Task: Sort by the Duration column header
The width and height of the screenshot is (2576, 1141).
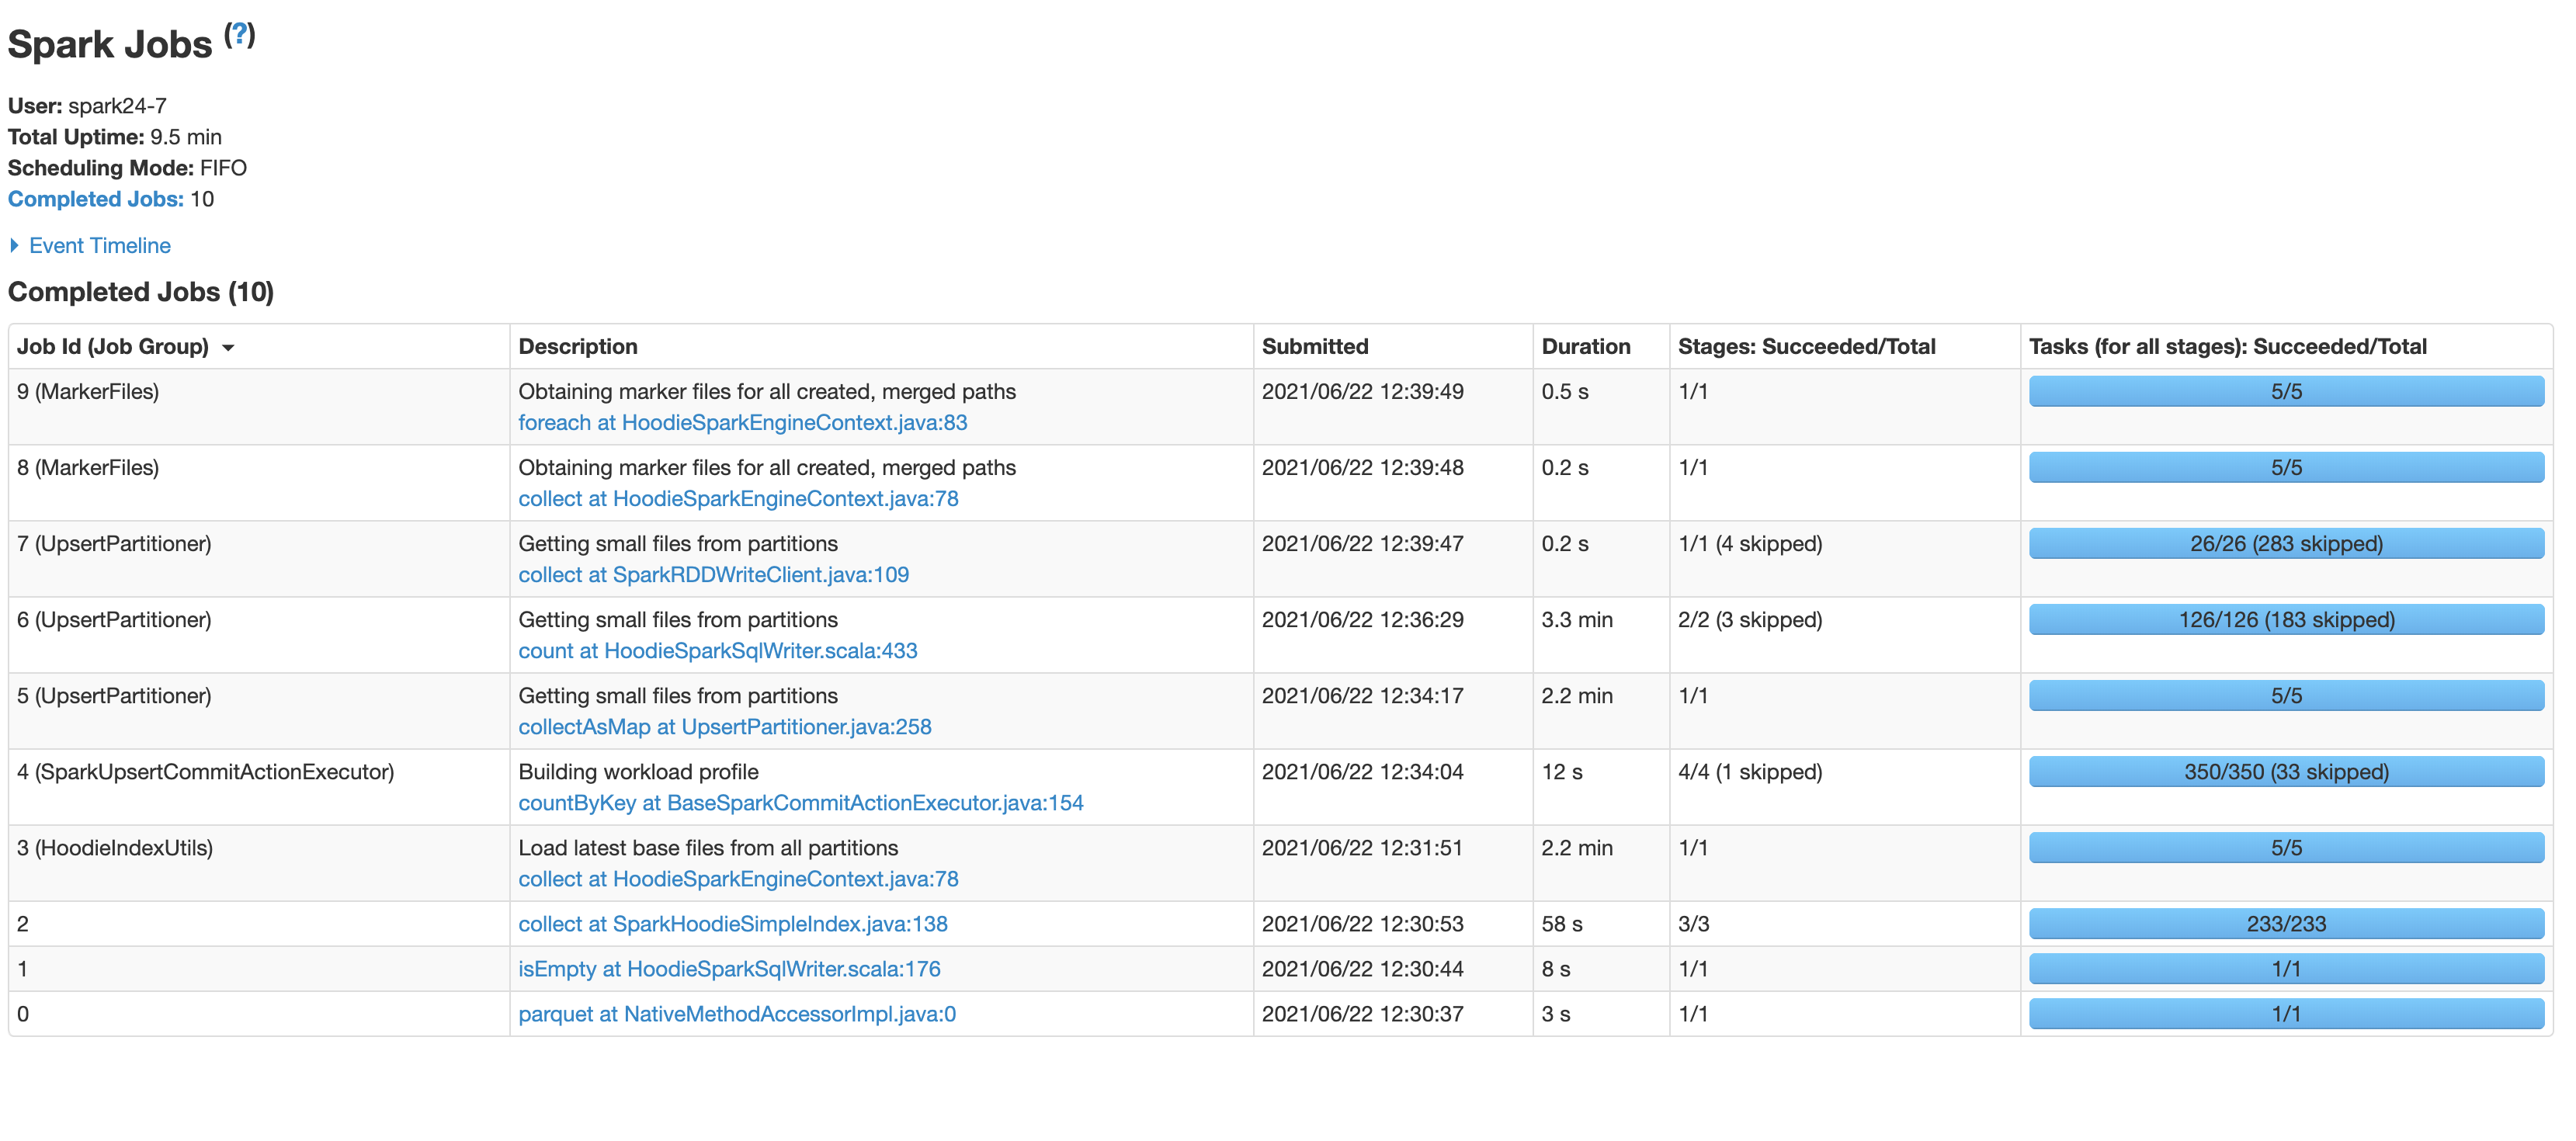Action: tap(1585, 346)
